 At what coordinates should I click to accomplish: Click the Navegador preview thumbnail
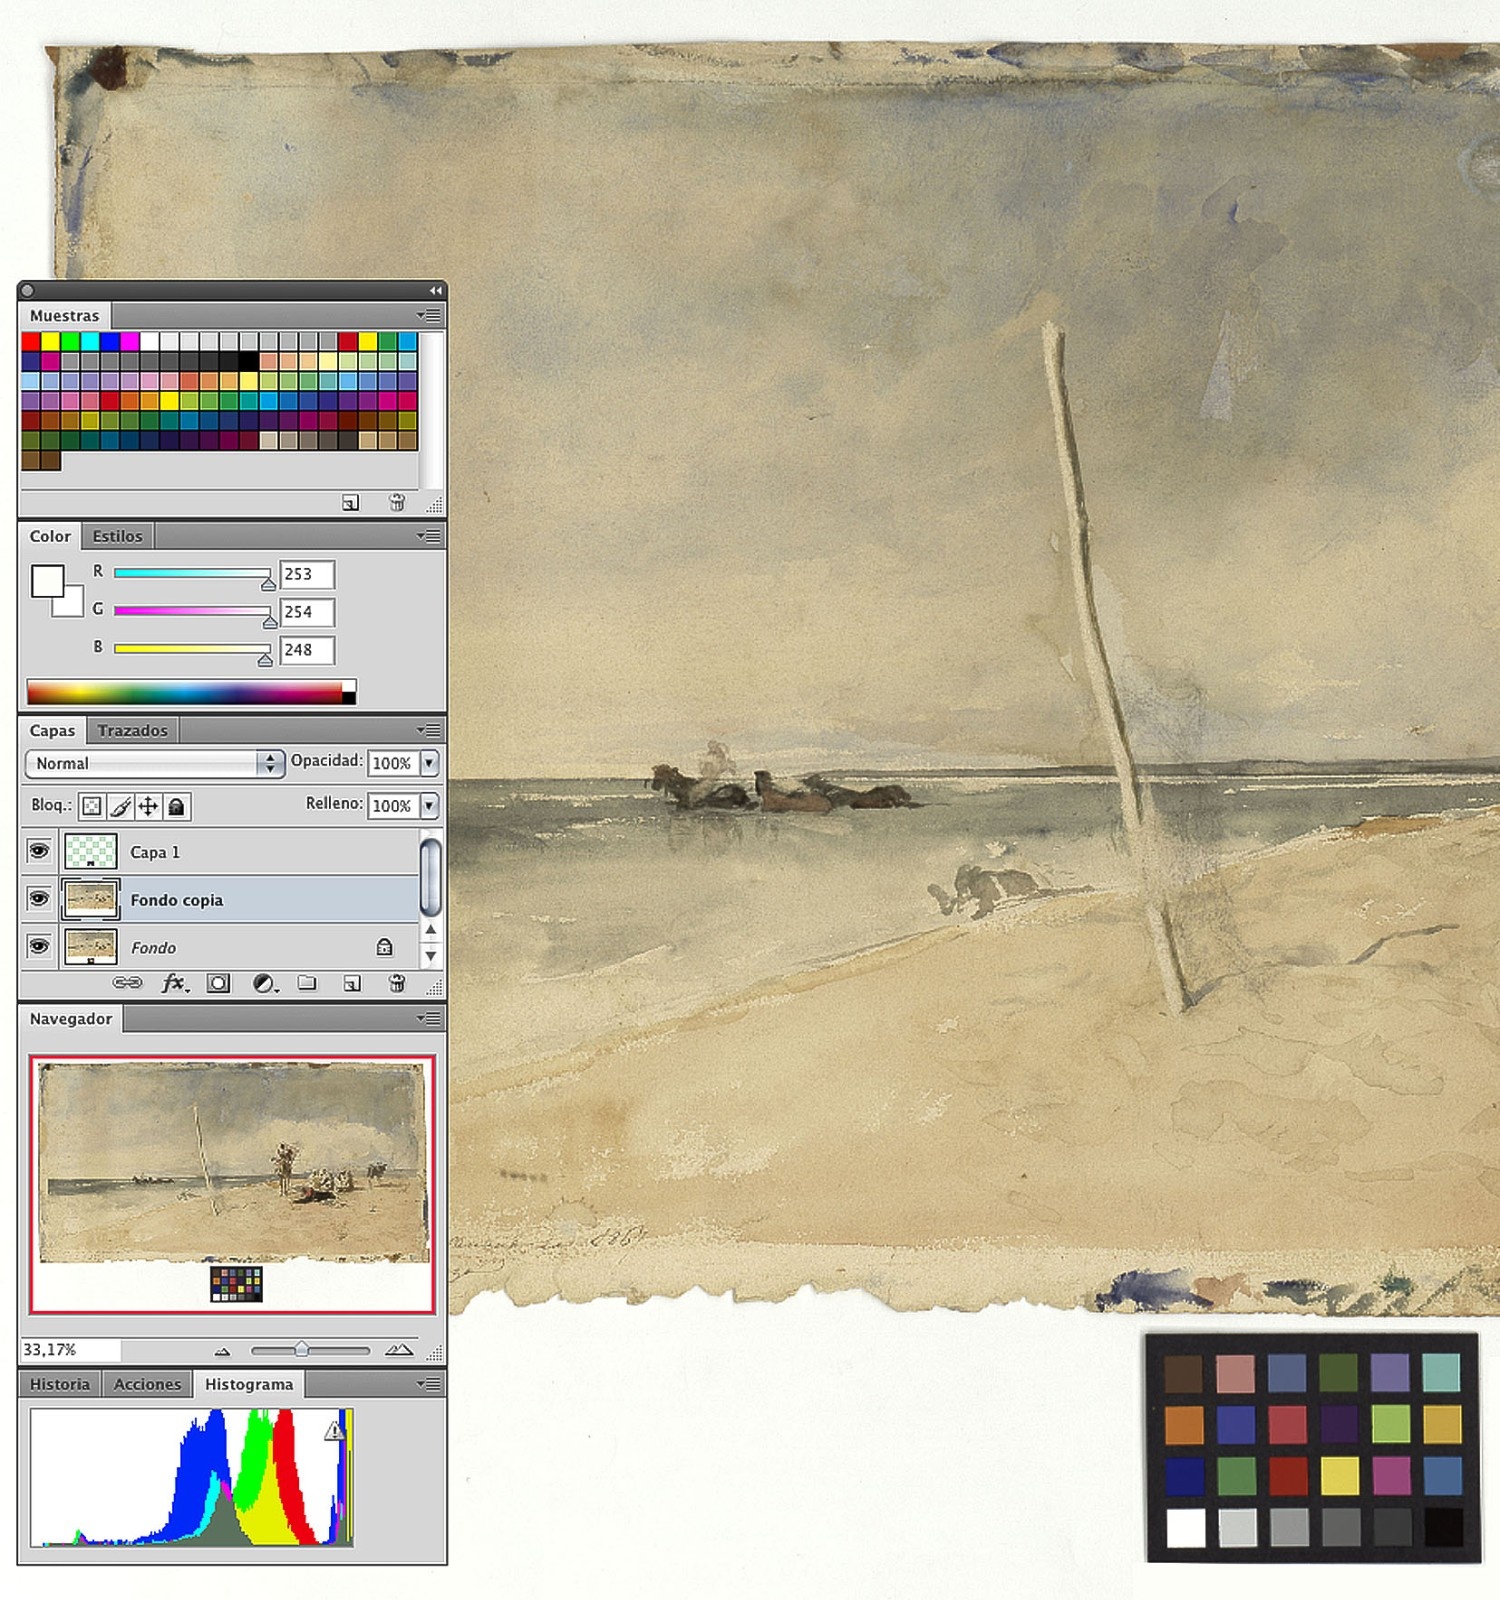232,1184
